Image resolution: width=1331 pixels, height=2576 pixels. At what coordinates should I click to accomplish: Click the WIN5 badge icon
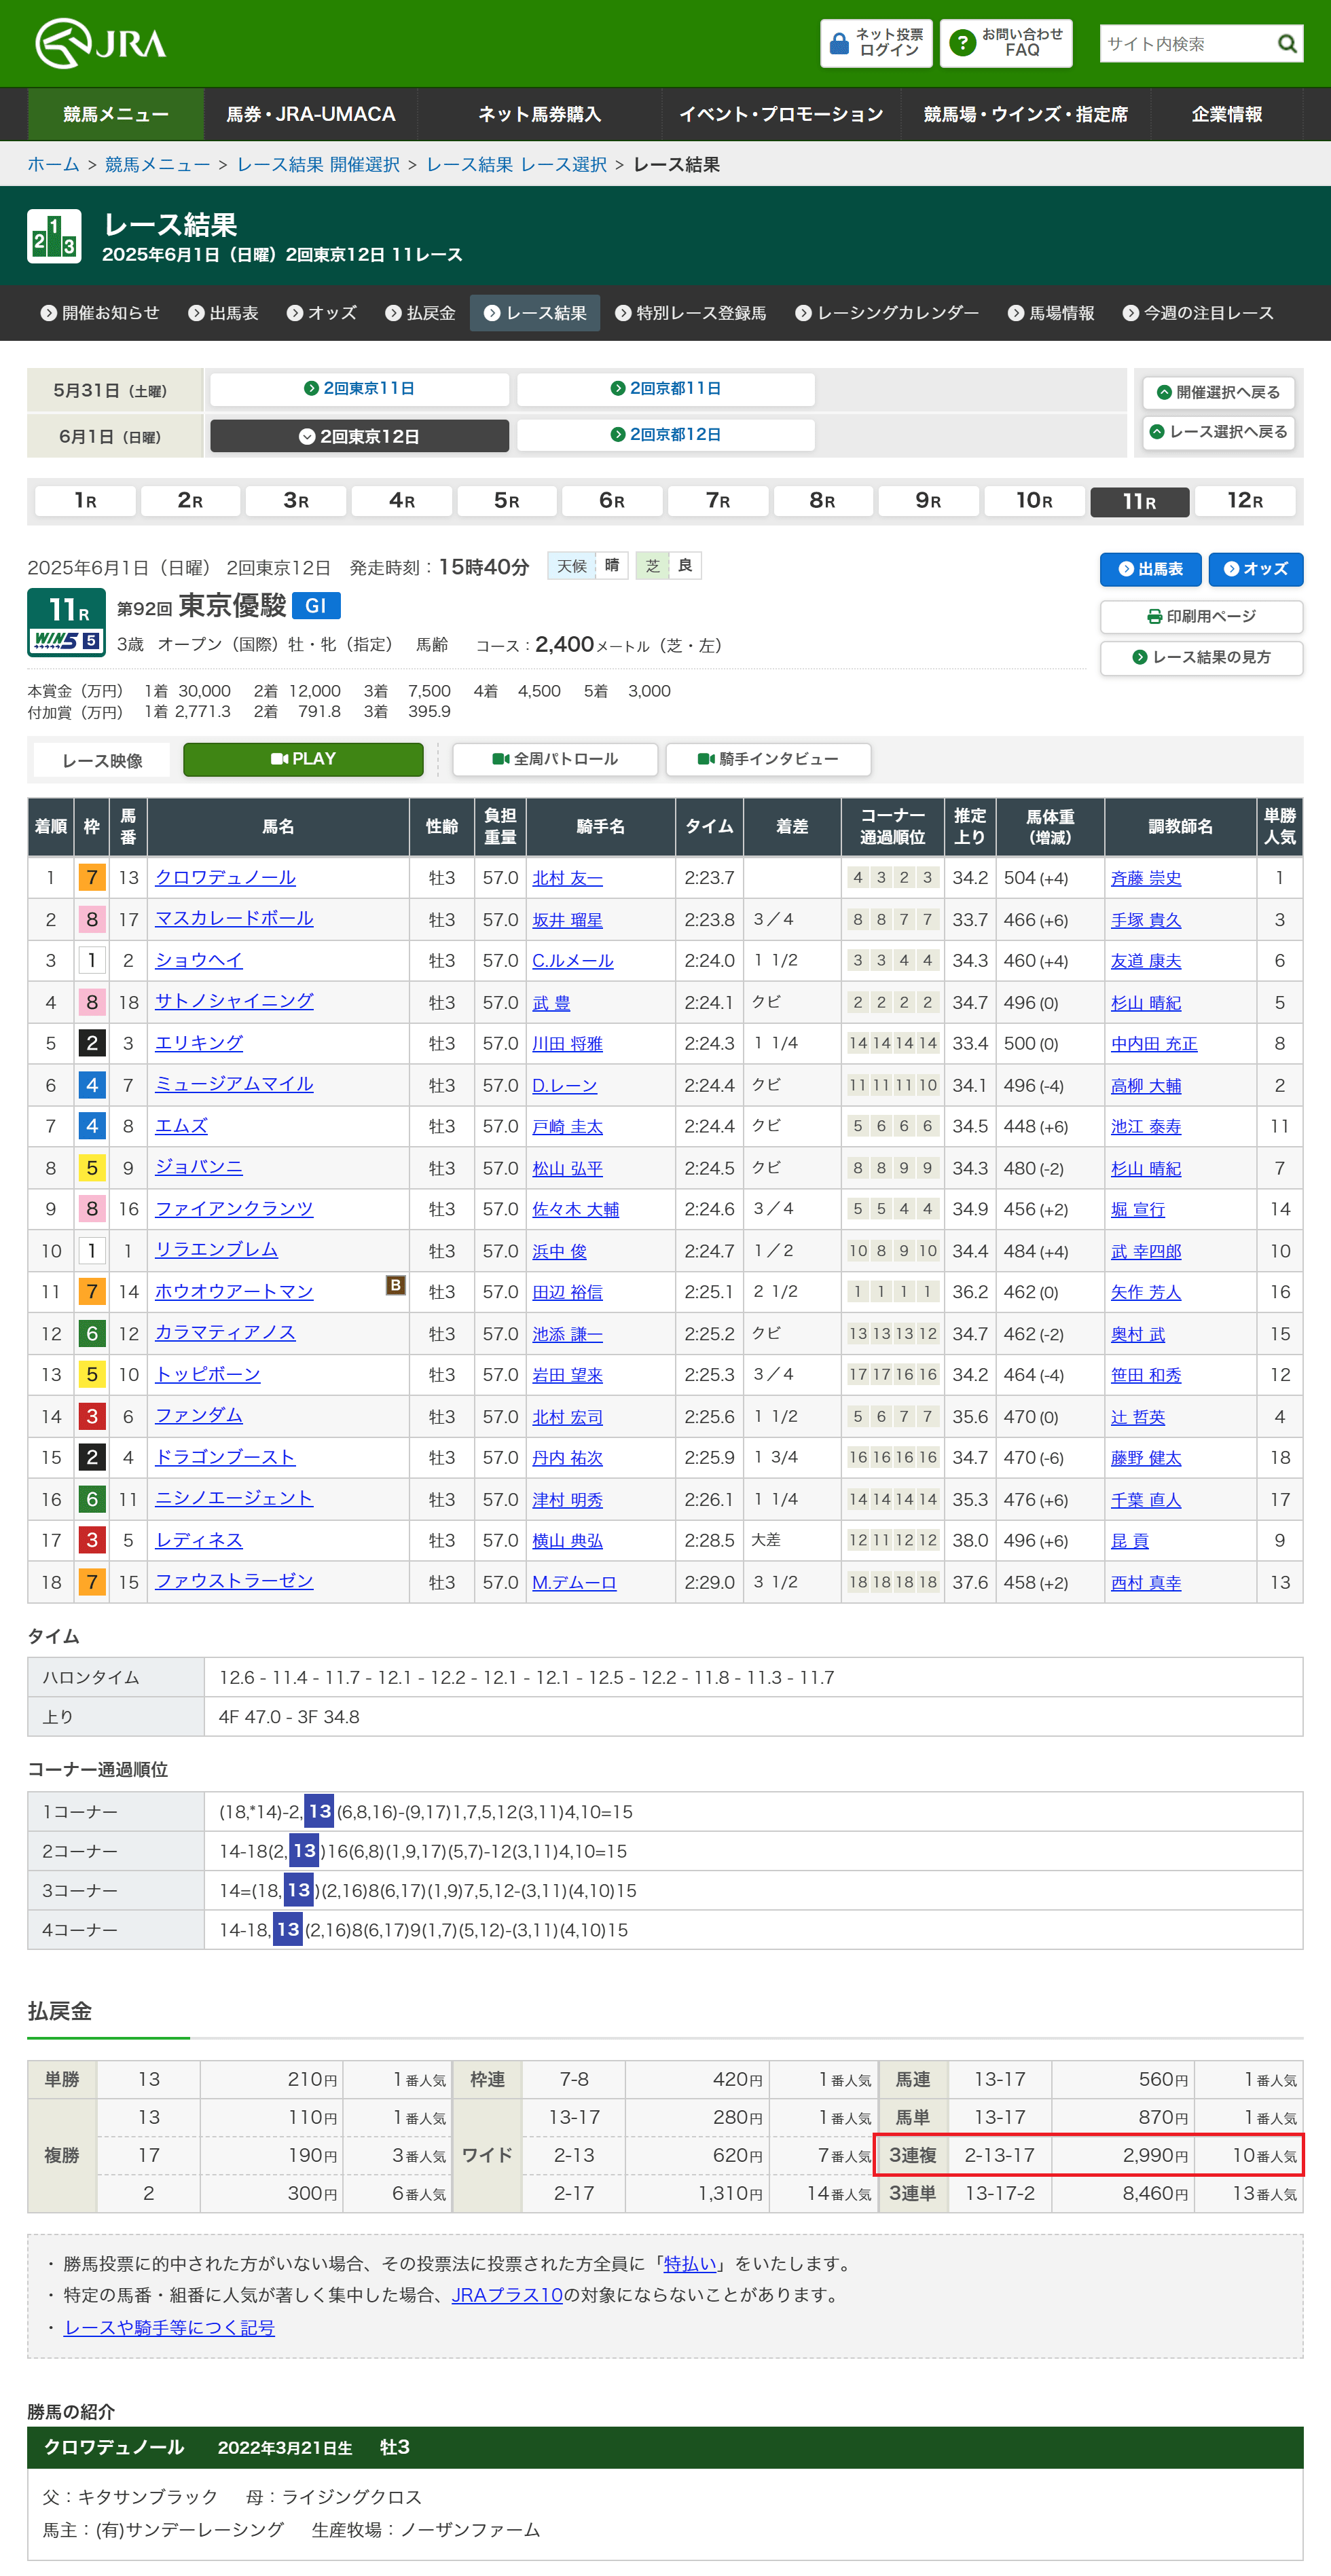pyautogui.click(x=66, y=641)
